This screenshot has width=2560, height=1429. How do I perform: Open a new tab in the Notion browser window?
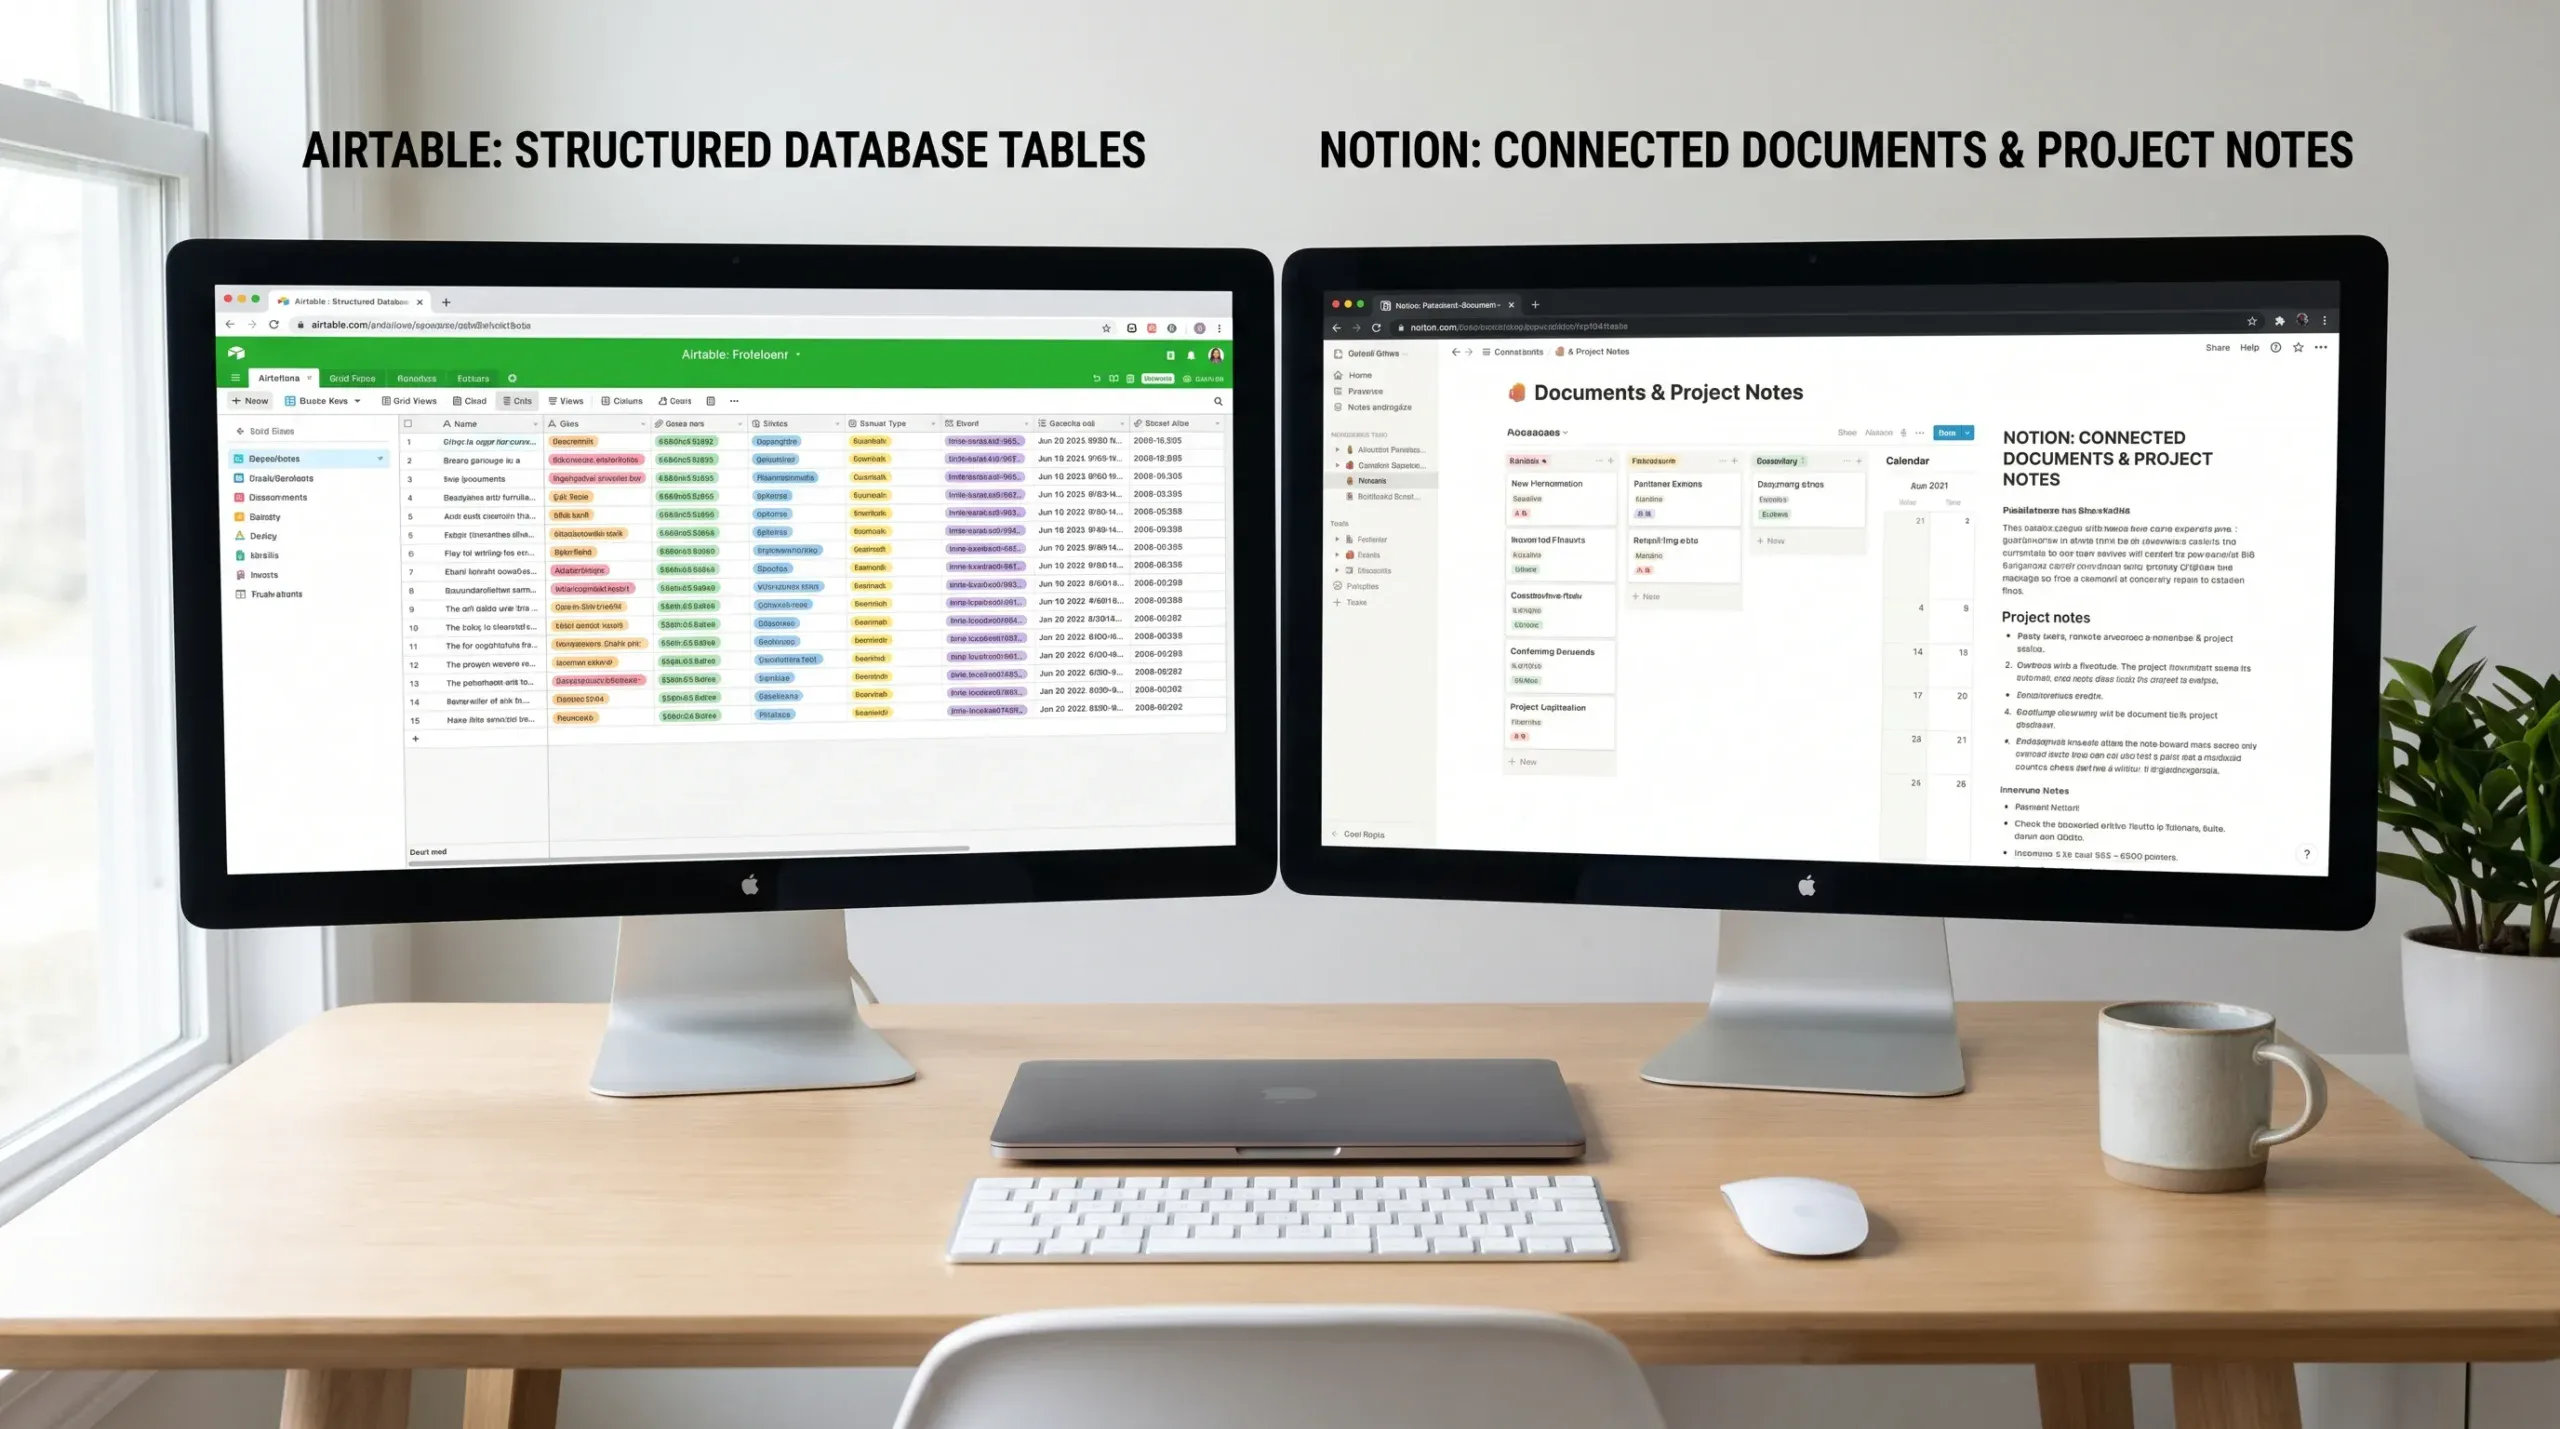[1535, 305]
